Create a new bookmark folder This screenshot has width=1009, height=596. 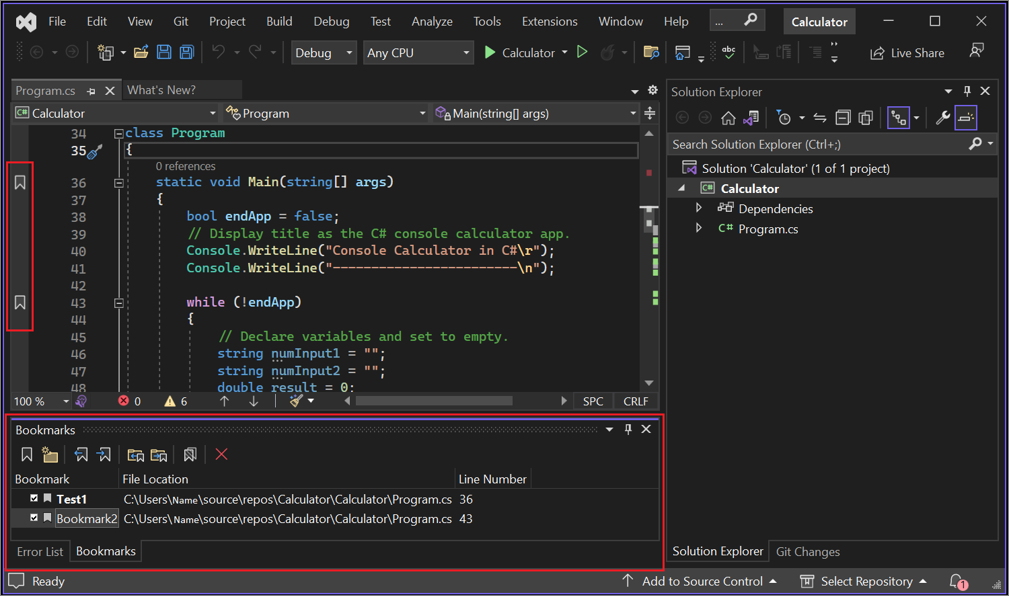50,454
